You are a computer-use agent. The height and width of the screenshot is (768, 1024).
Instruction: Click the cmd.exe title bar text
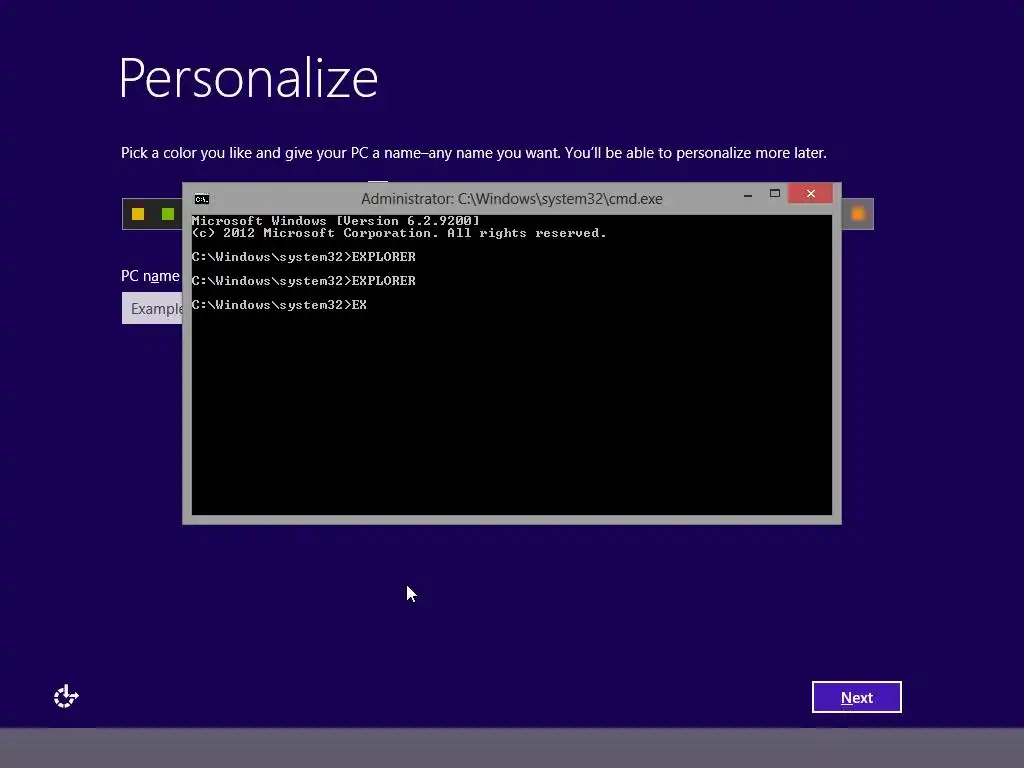pyautogui.click(x=511, y=199)
